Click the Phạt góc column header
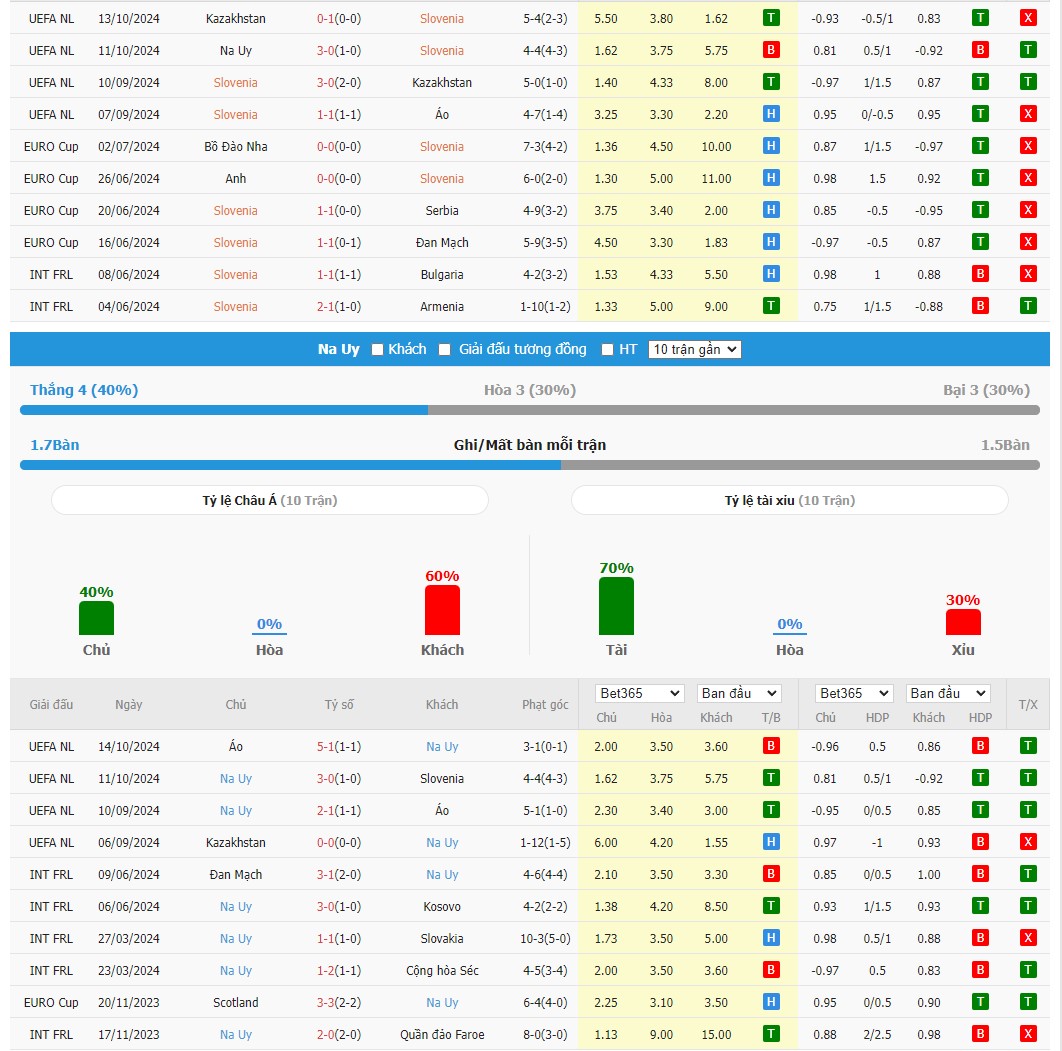1062x1051 pixels. pyautogui.click(x=545, y=704)
